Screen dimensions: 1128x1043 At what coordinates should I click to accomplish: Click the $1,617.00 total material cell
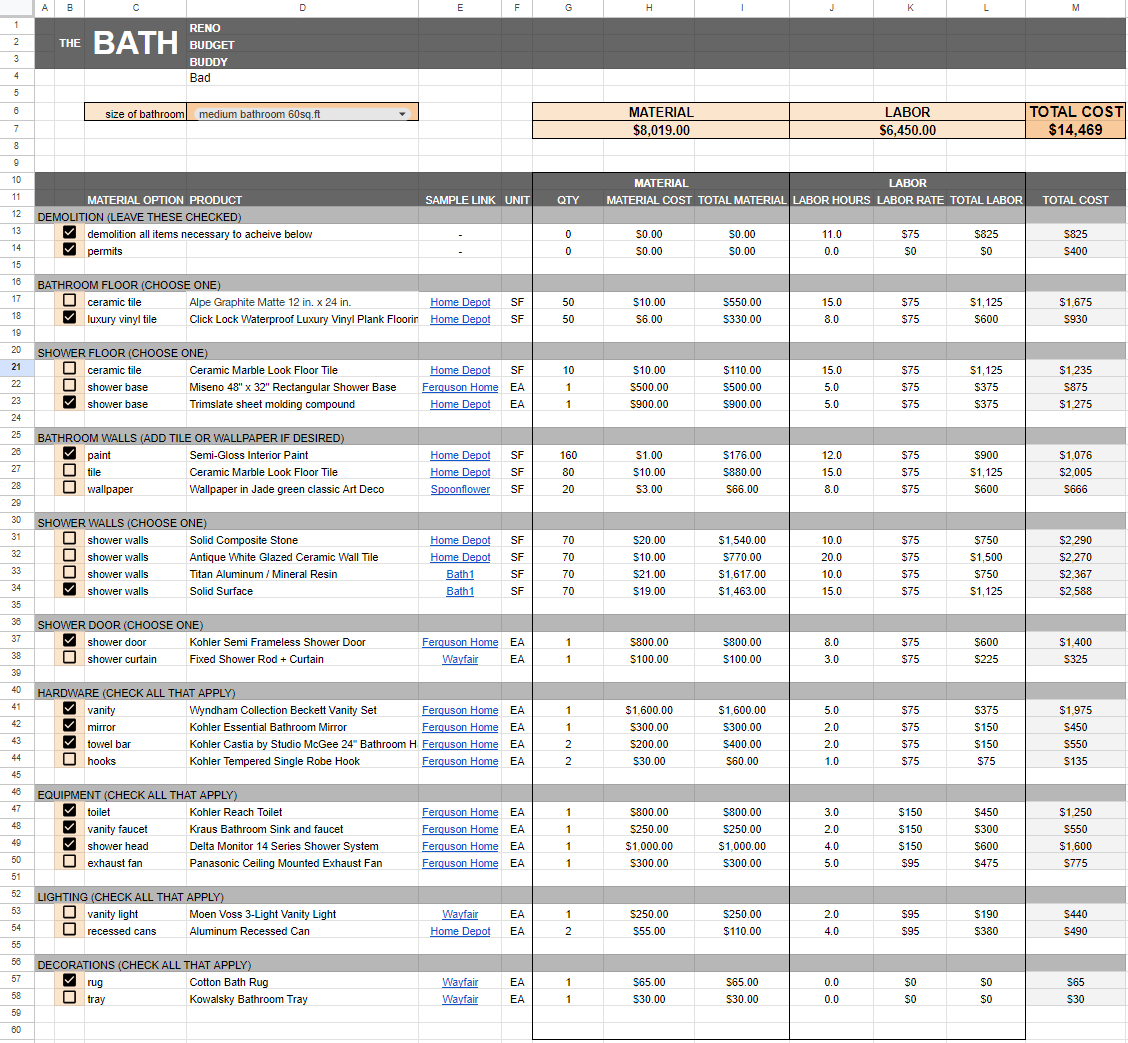[742, 574]
